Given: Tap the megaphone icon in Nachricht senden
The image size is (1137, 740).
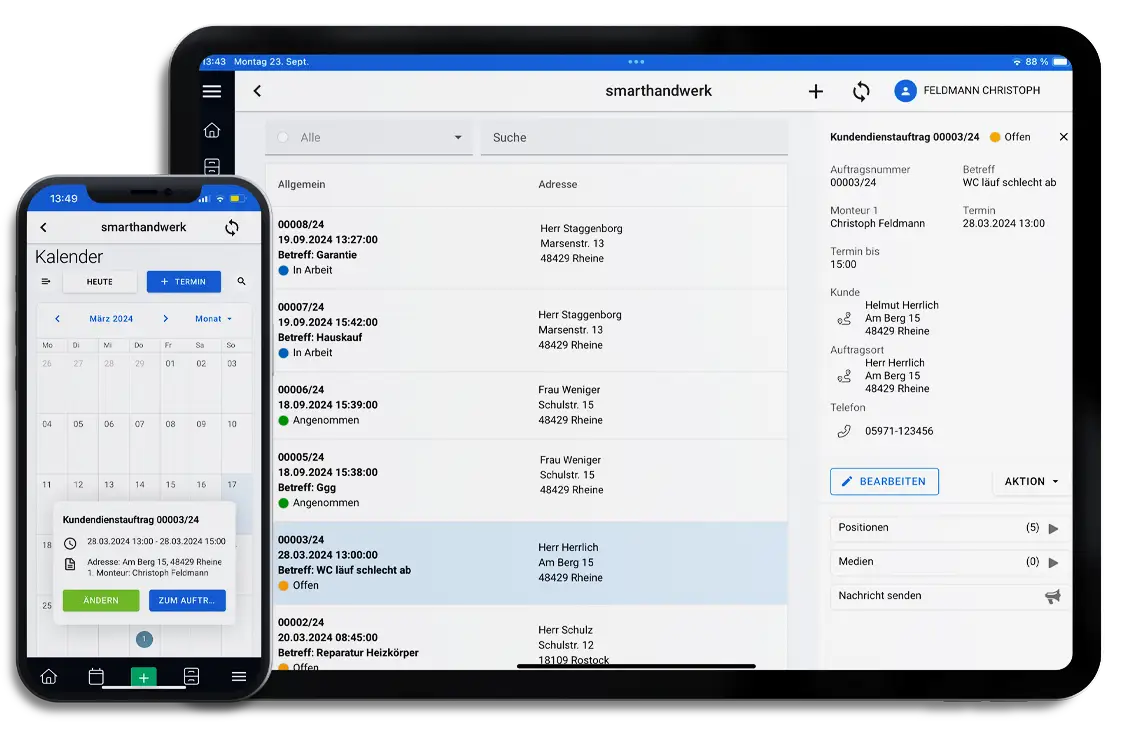Looking at the screenshot, I should click(x=1052, y=596).
